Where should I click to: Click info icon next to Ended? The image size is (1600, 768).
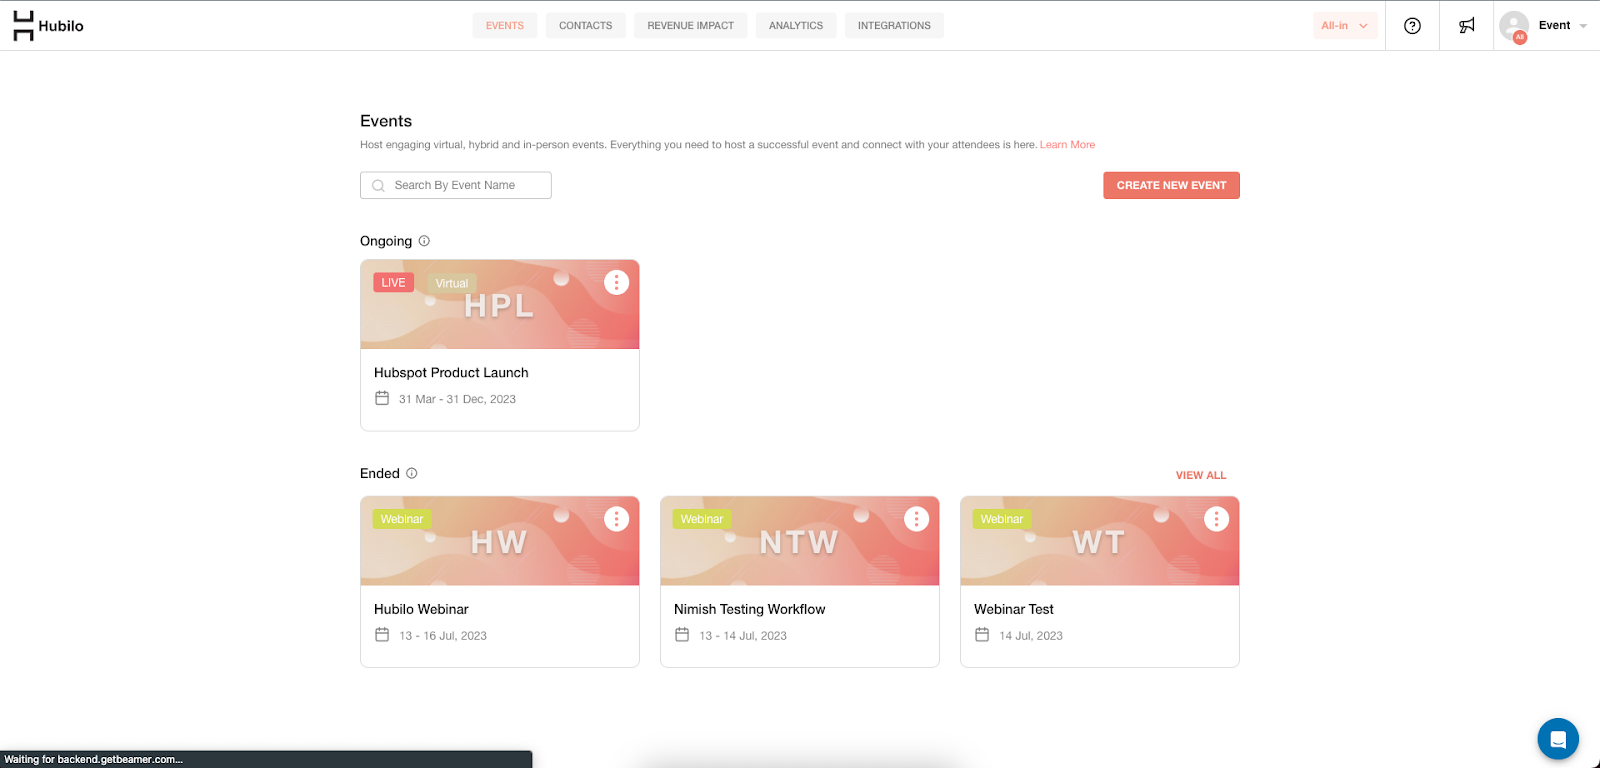coord(411,474)
